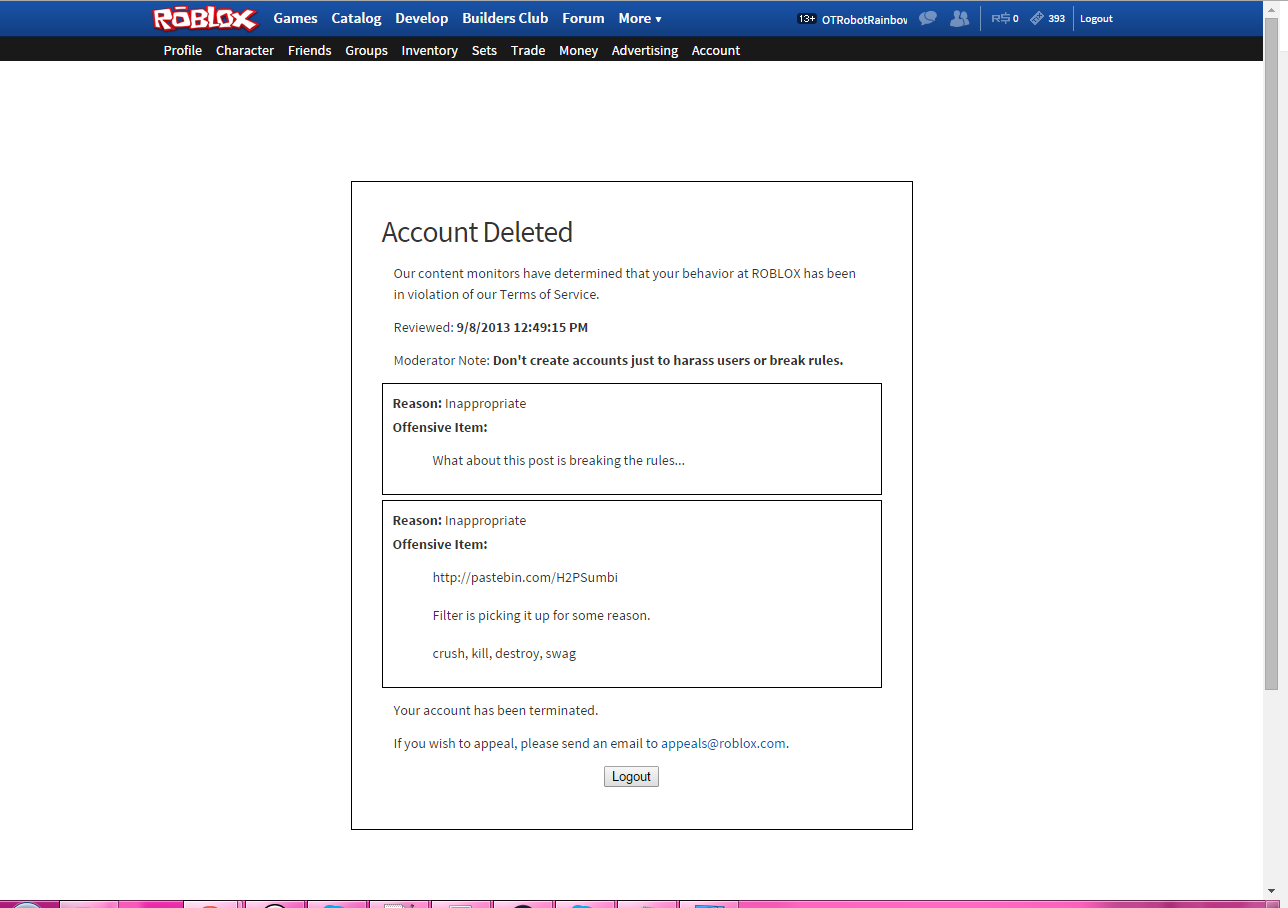
Task: Click "crush, kill, destroy, swag" text
Action: 504,653
